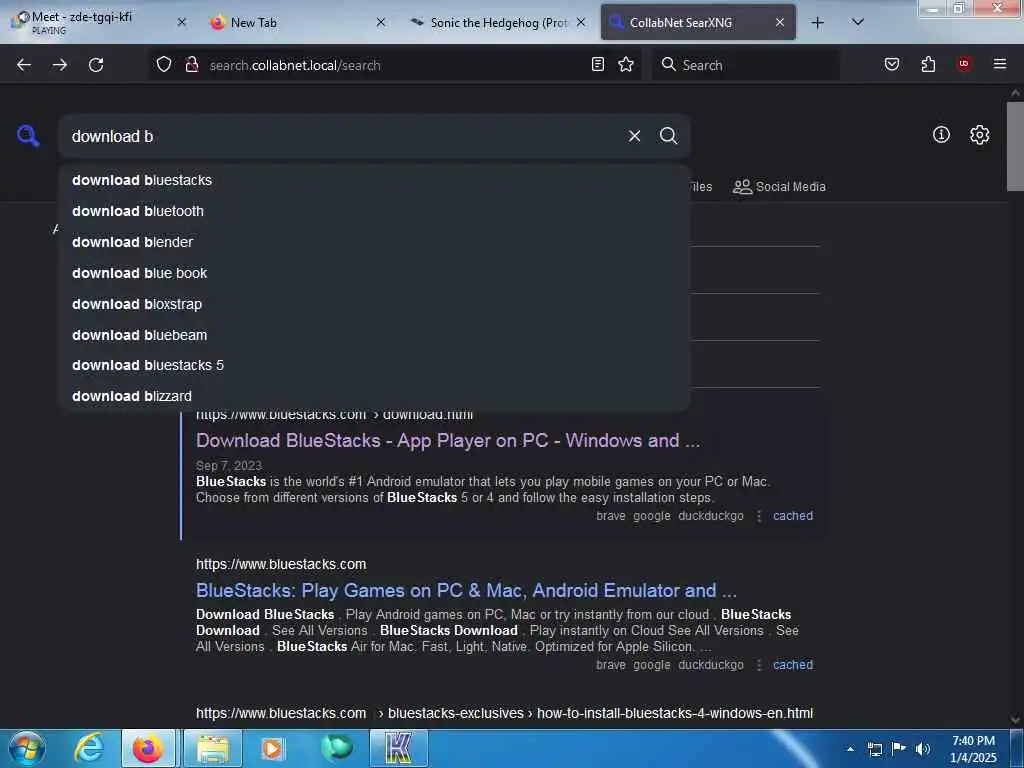Choose suggestion download blender

pyautogui.click(x=374, y=242)
